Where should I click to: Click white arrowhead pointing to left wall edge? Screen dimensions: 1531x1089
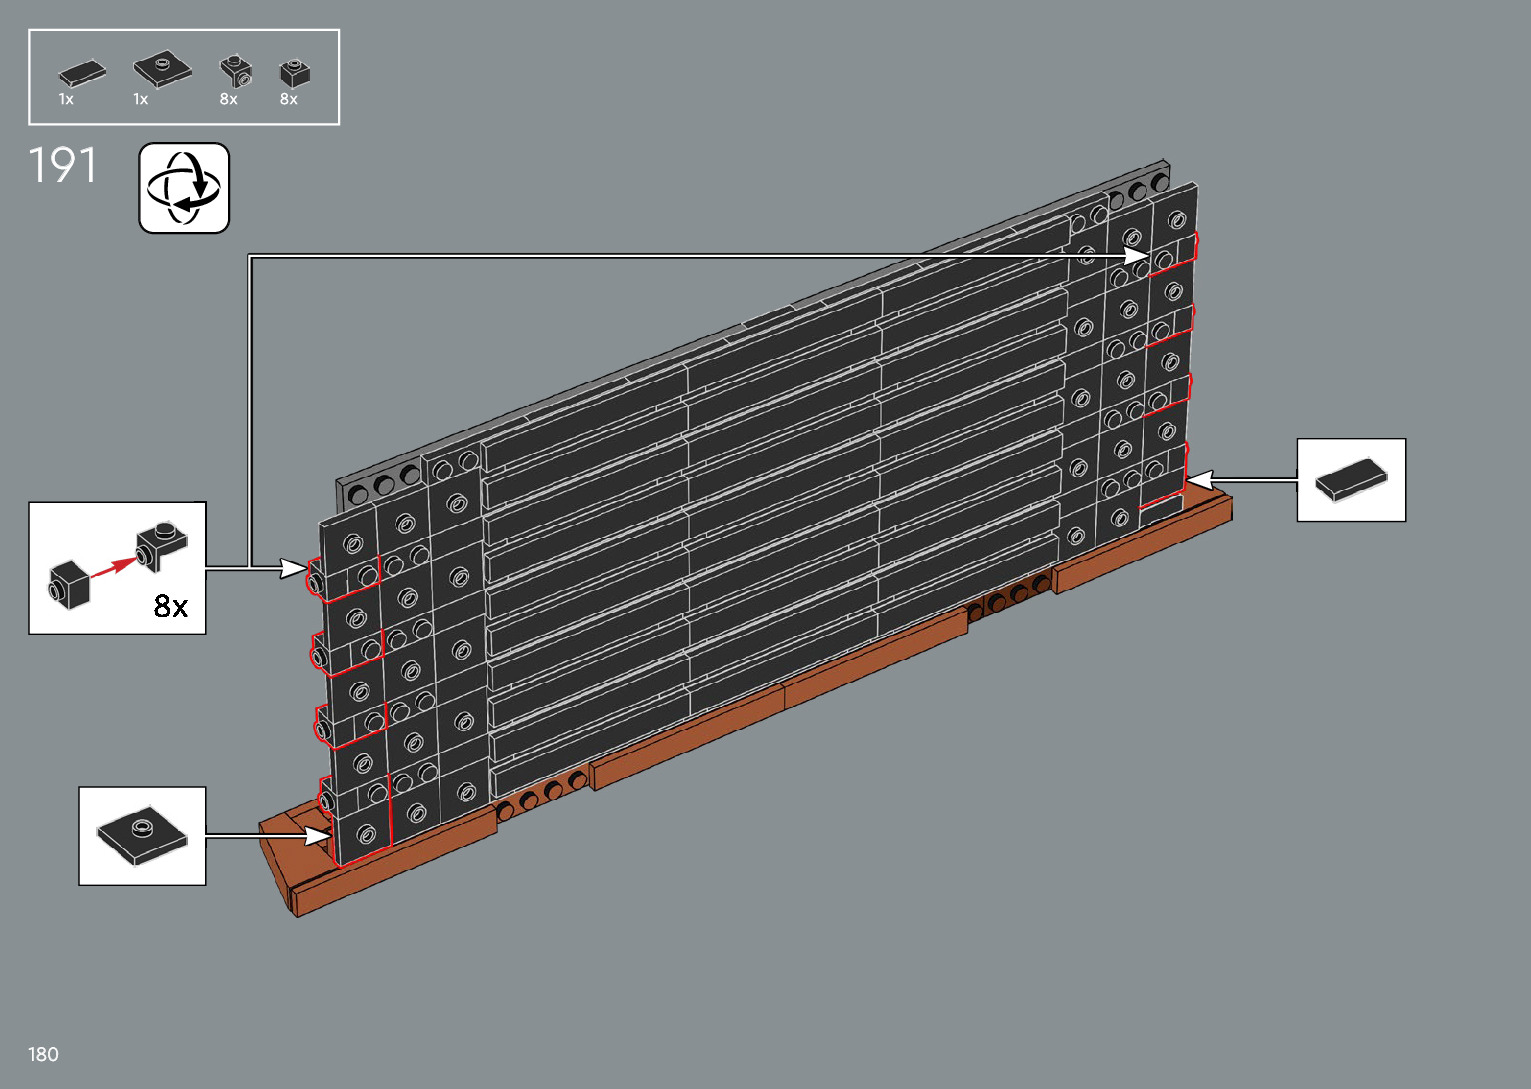click(x=294, y=569)
